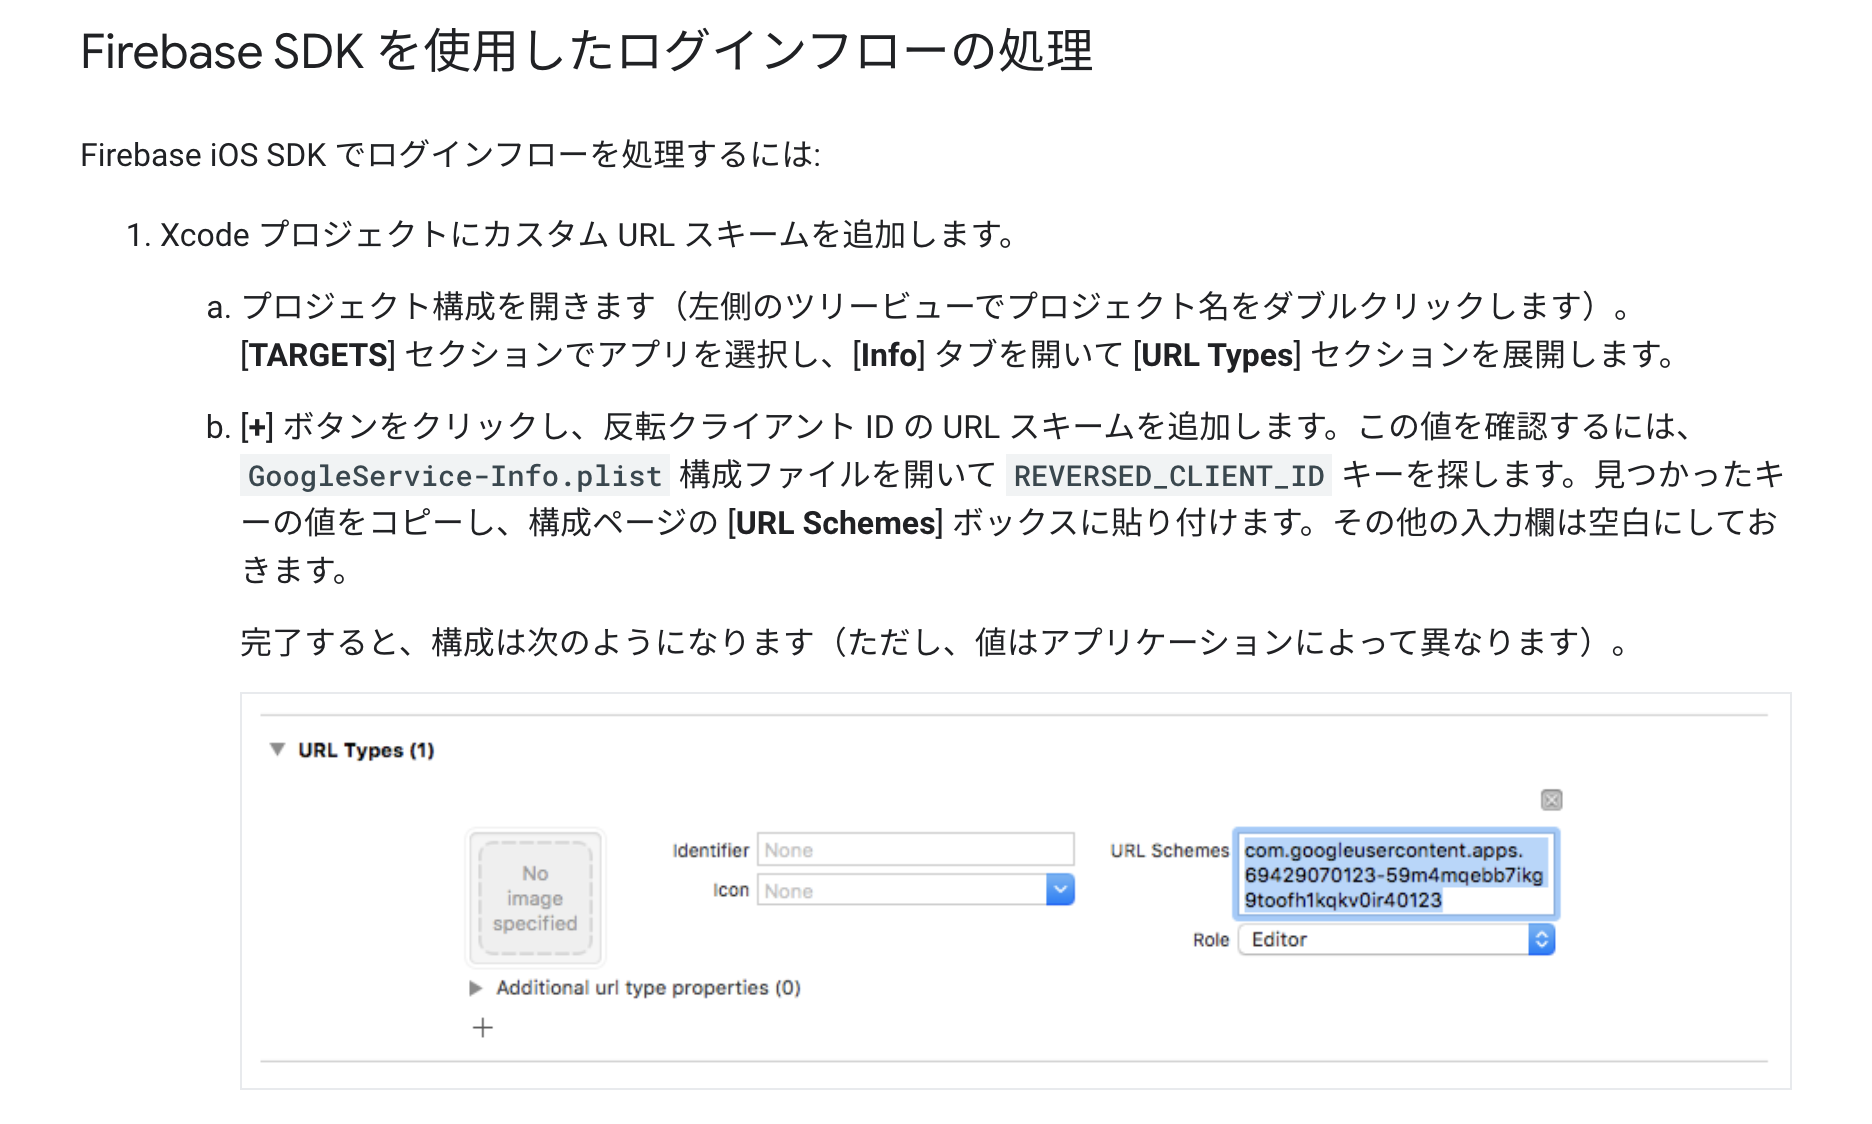This screenshot has height=1124, width=1872.
Task: Click the line Firebase iOS SDK でログインフローを処理するには:
Action: coord(450,155)
